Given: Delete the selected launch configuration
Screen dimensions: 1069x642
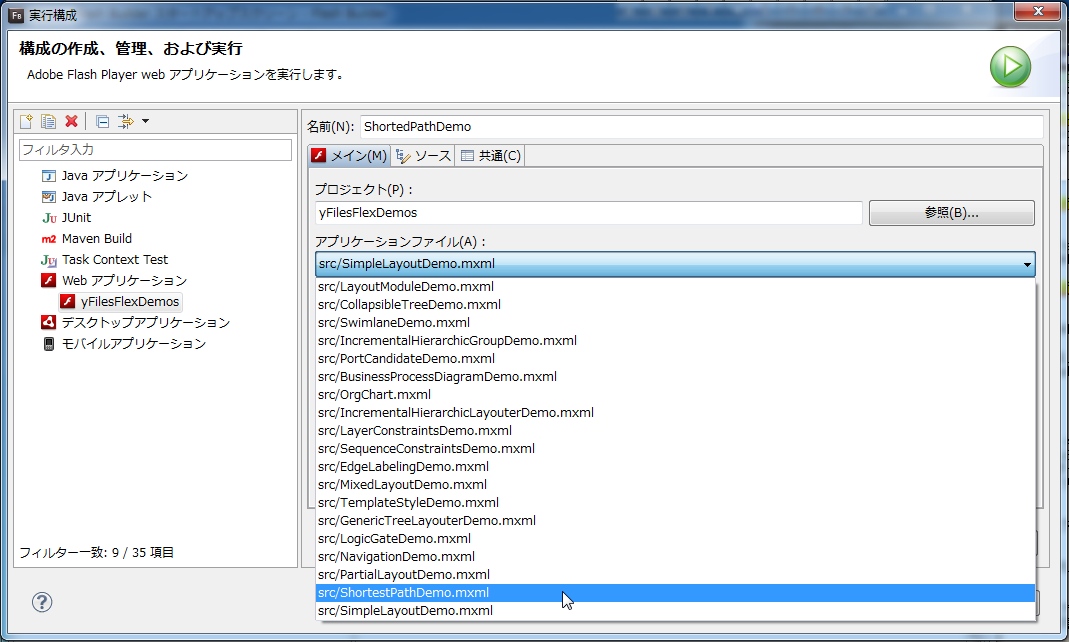Looking at the screenshot, I should pos(71,121).
